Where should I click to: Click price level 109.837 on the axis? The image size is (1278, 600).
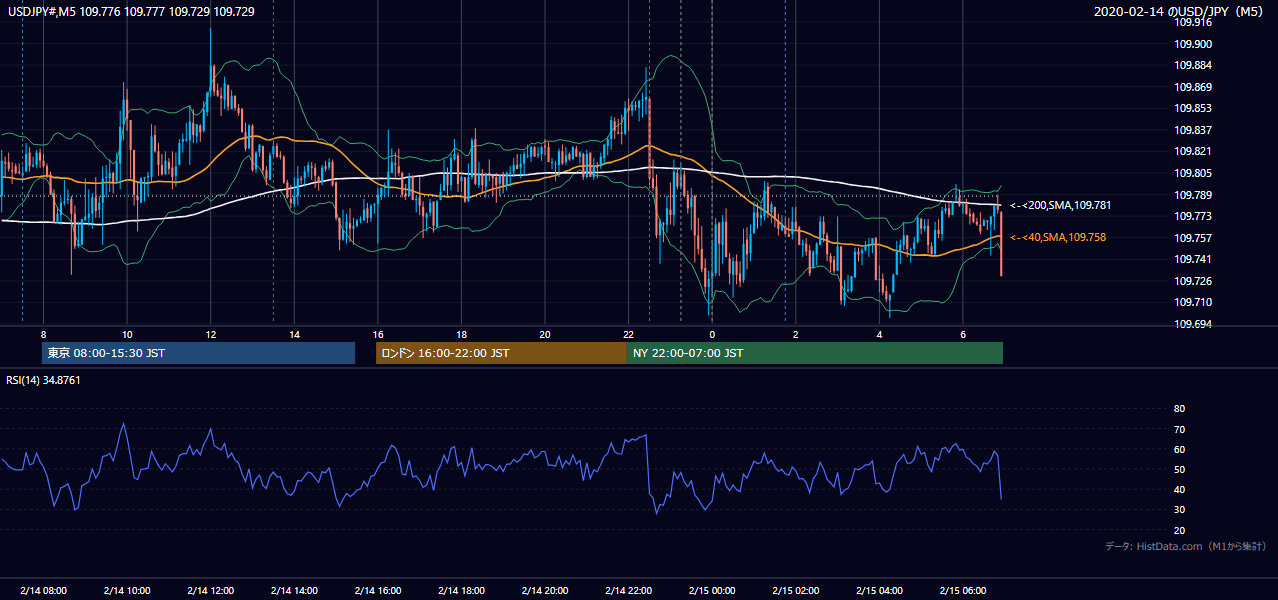pos(1192,130)
